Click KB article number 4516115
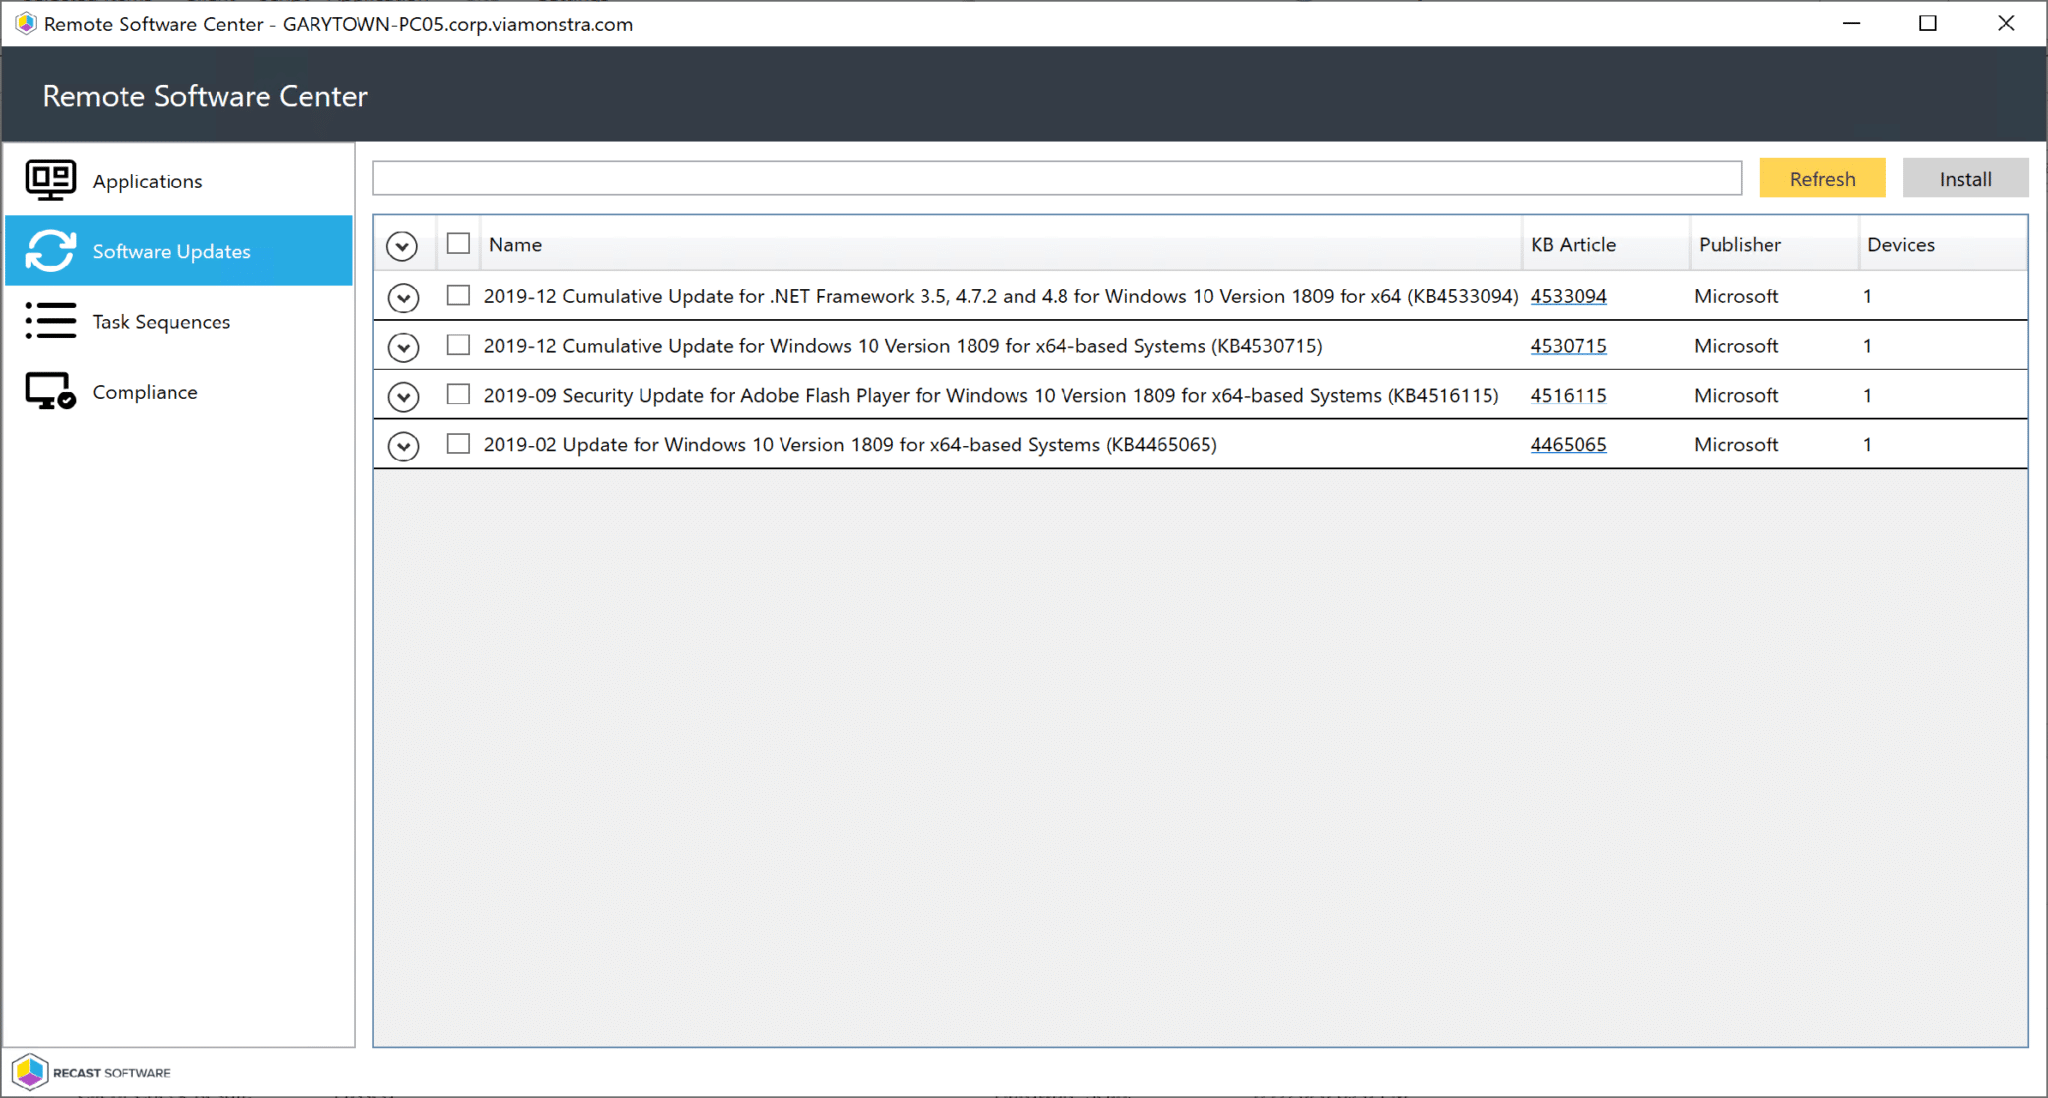 pyautogui.click(x=1568, y=395)
